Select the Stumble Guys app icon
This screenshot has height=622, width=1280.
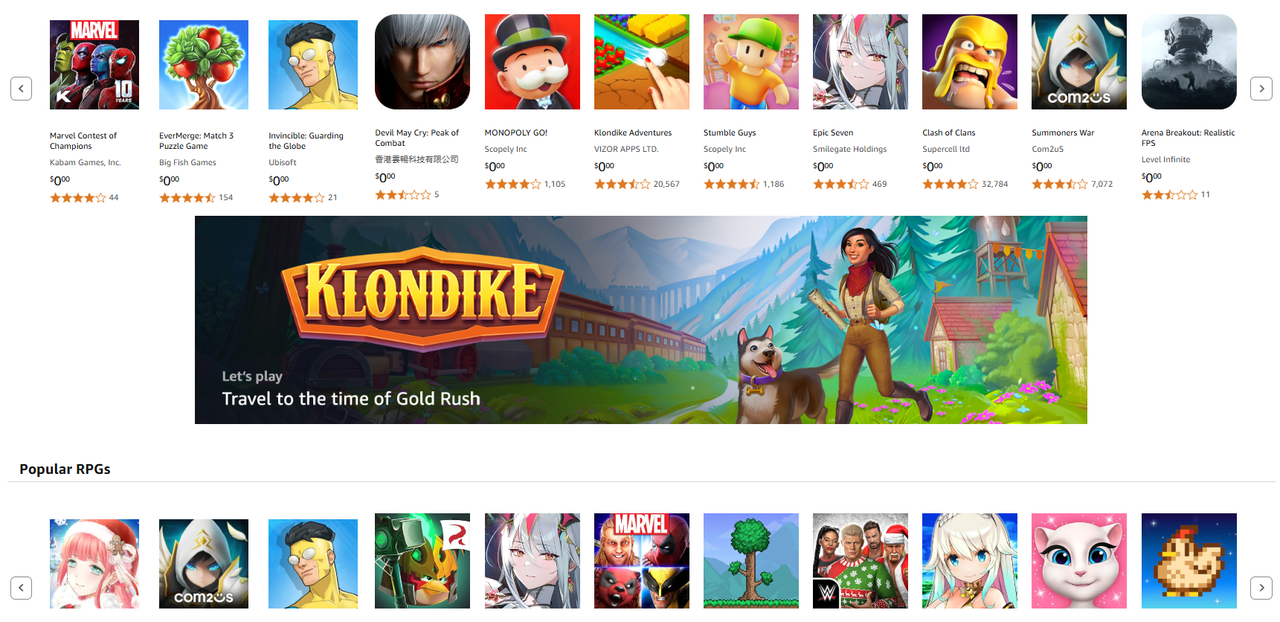point(751,62)
